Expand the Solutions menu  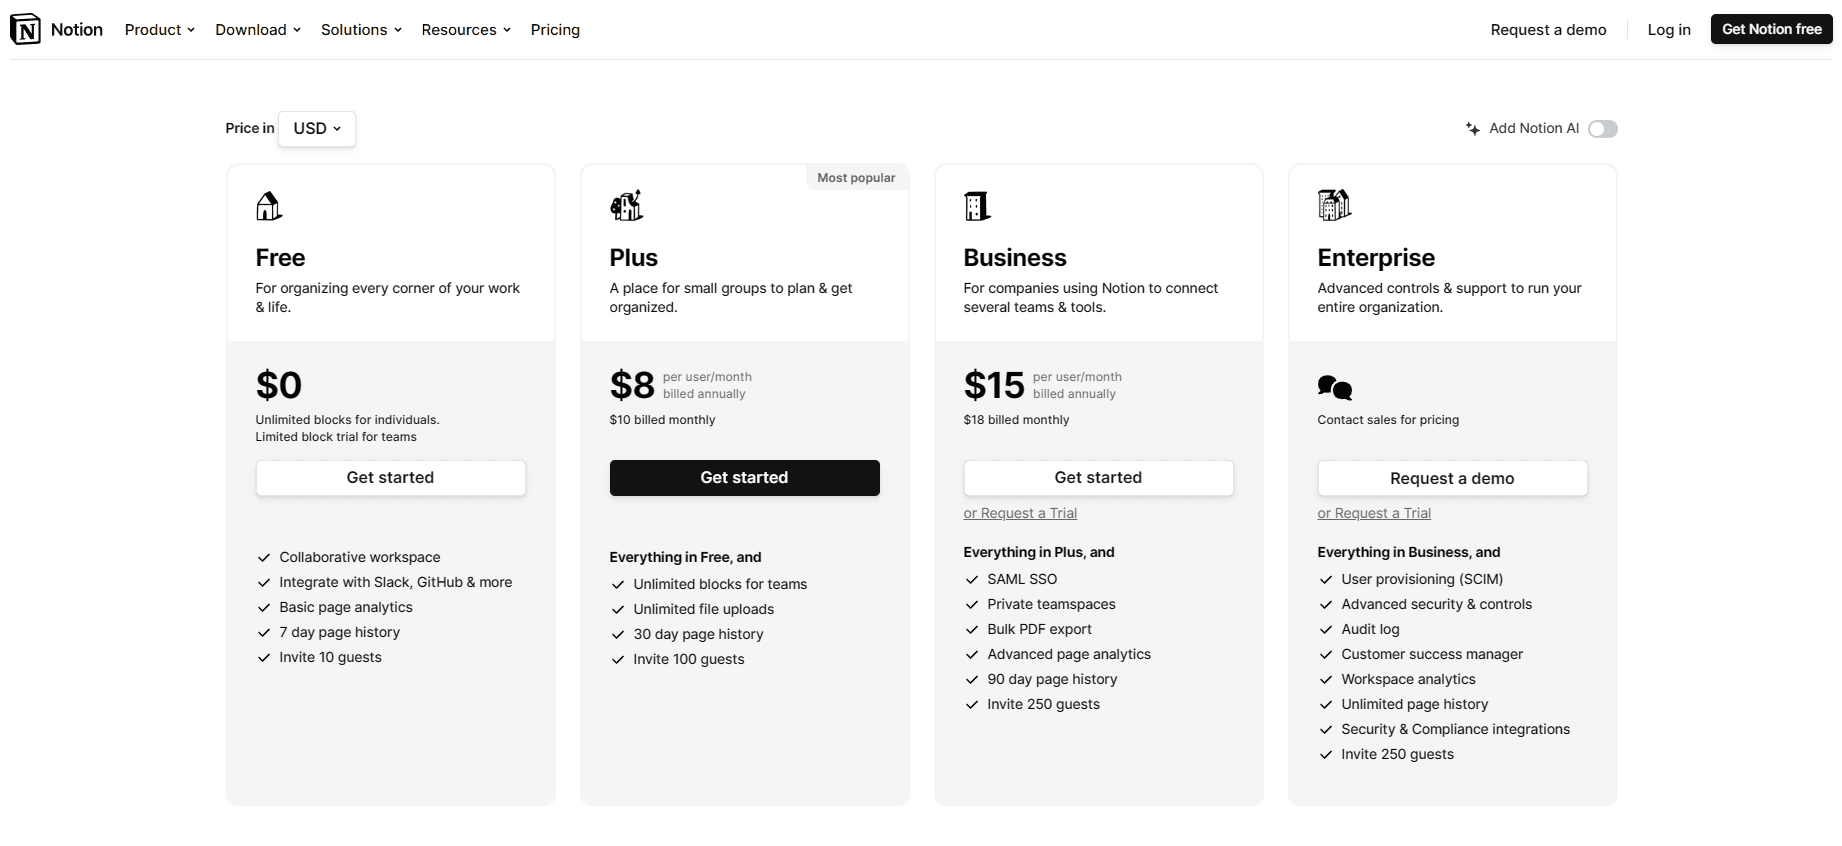pyautogui.click(x=361, y=30)
